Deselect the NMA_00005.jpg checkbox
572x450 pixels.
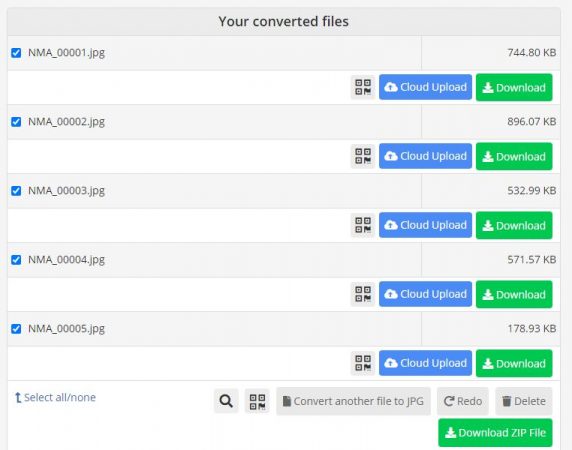click(16, 329)
